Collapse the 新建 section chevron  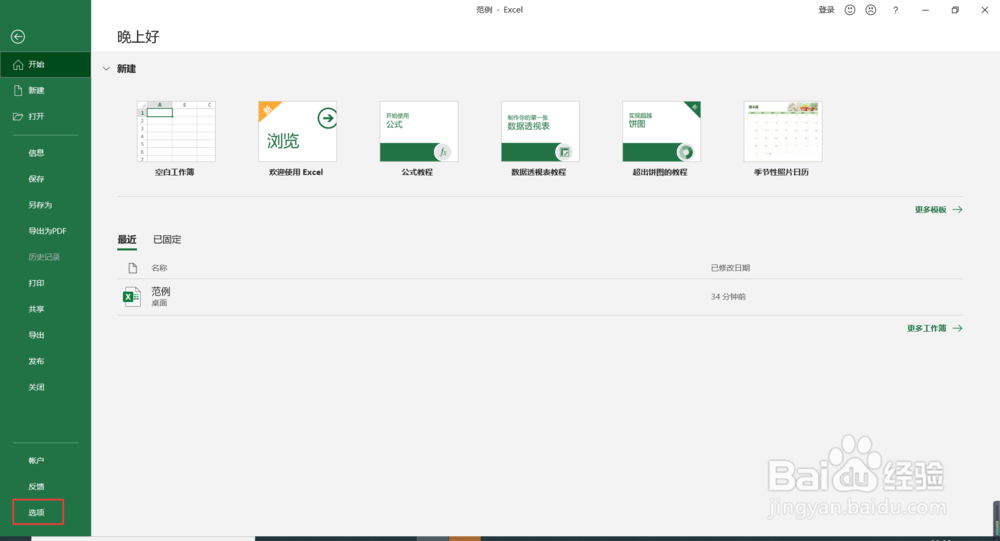pos(106,69)
